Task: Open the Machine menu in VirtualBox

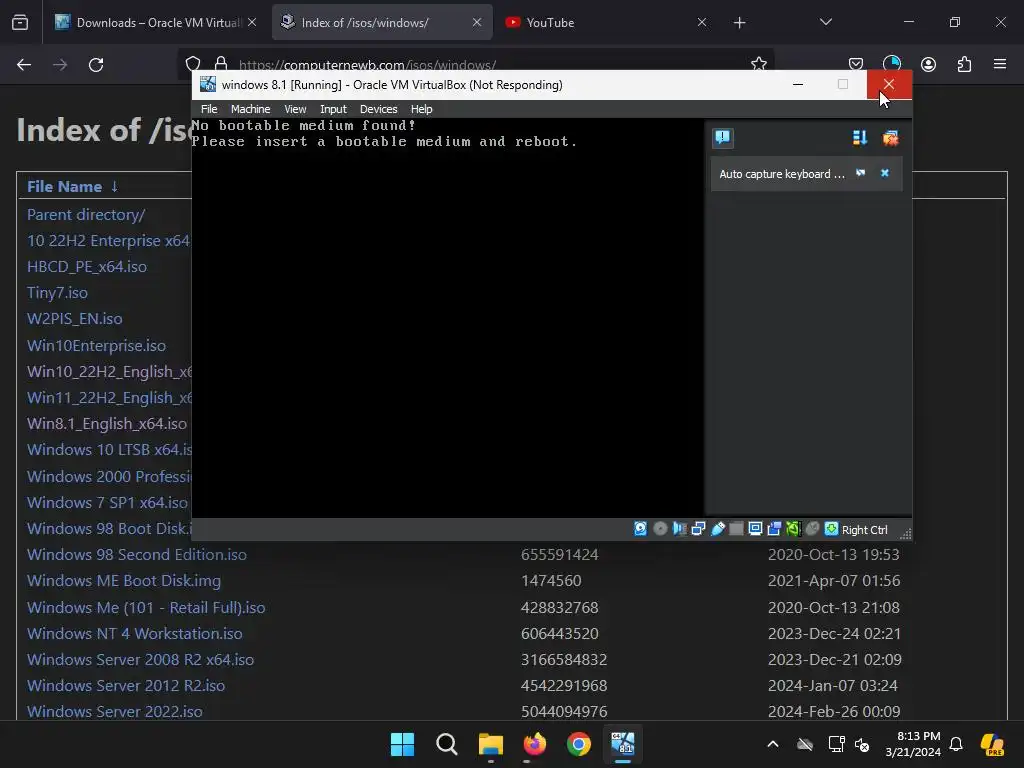Action: [x=250, y=109]
